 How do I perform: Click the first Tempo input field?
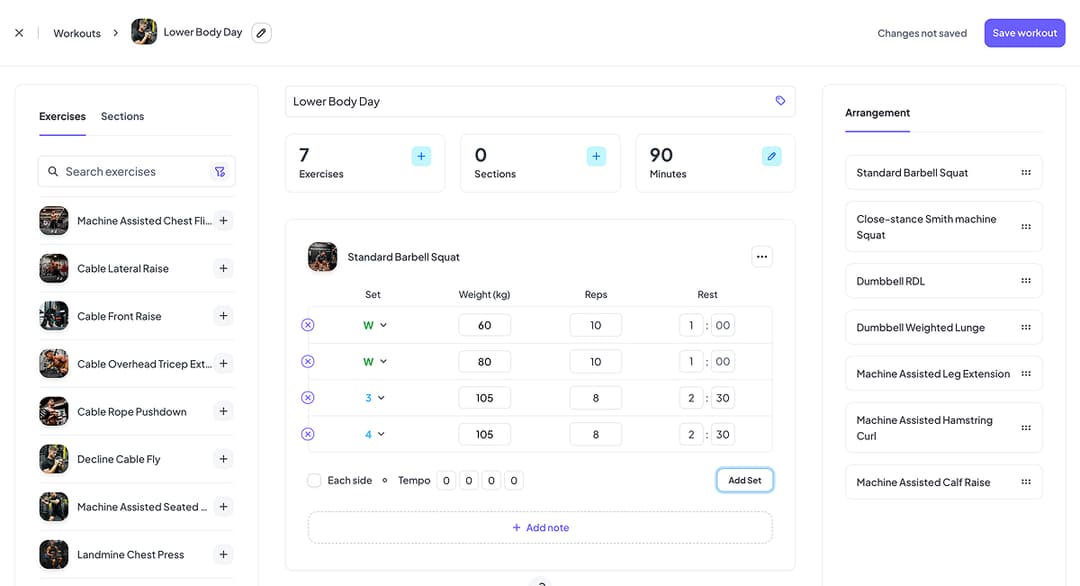pyautogui.click(x=446, y=480)
